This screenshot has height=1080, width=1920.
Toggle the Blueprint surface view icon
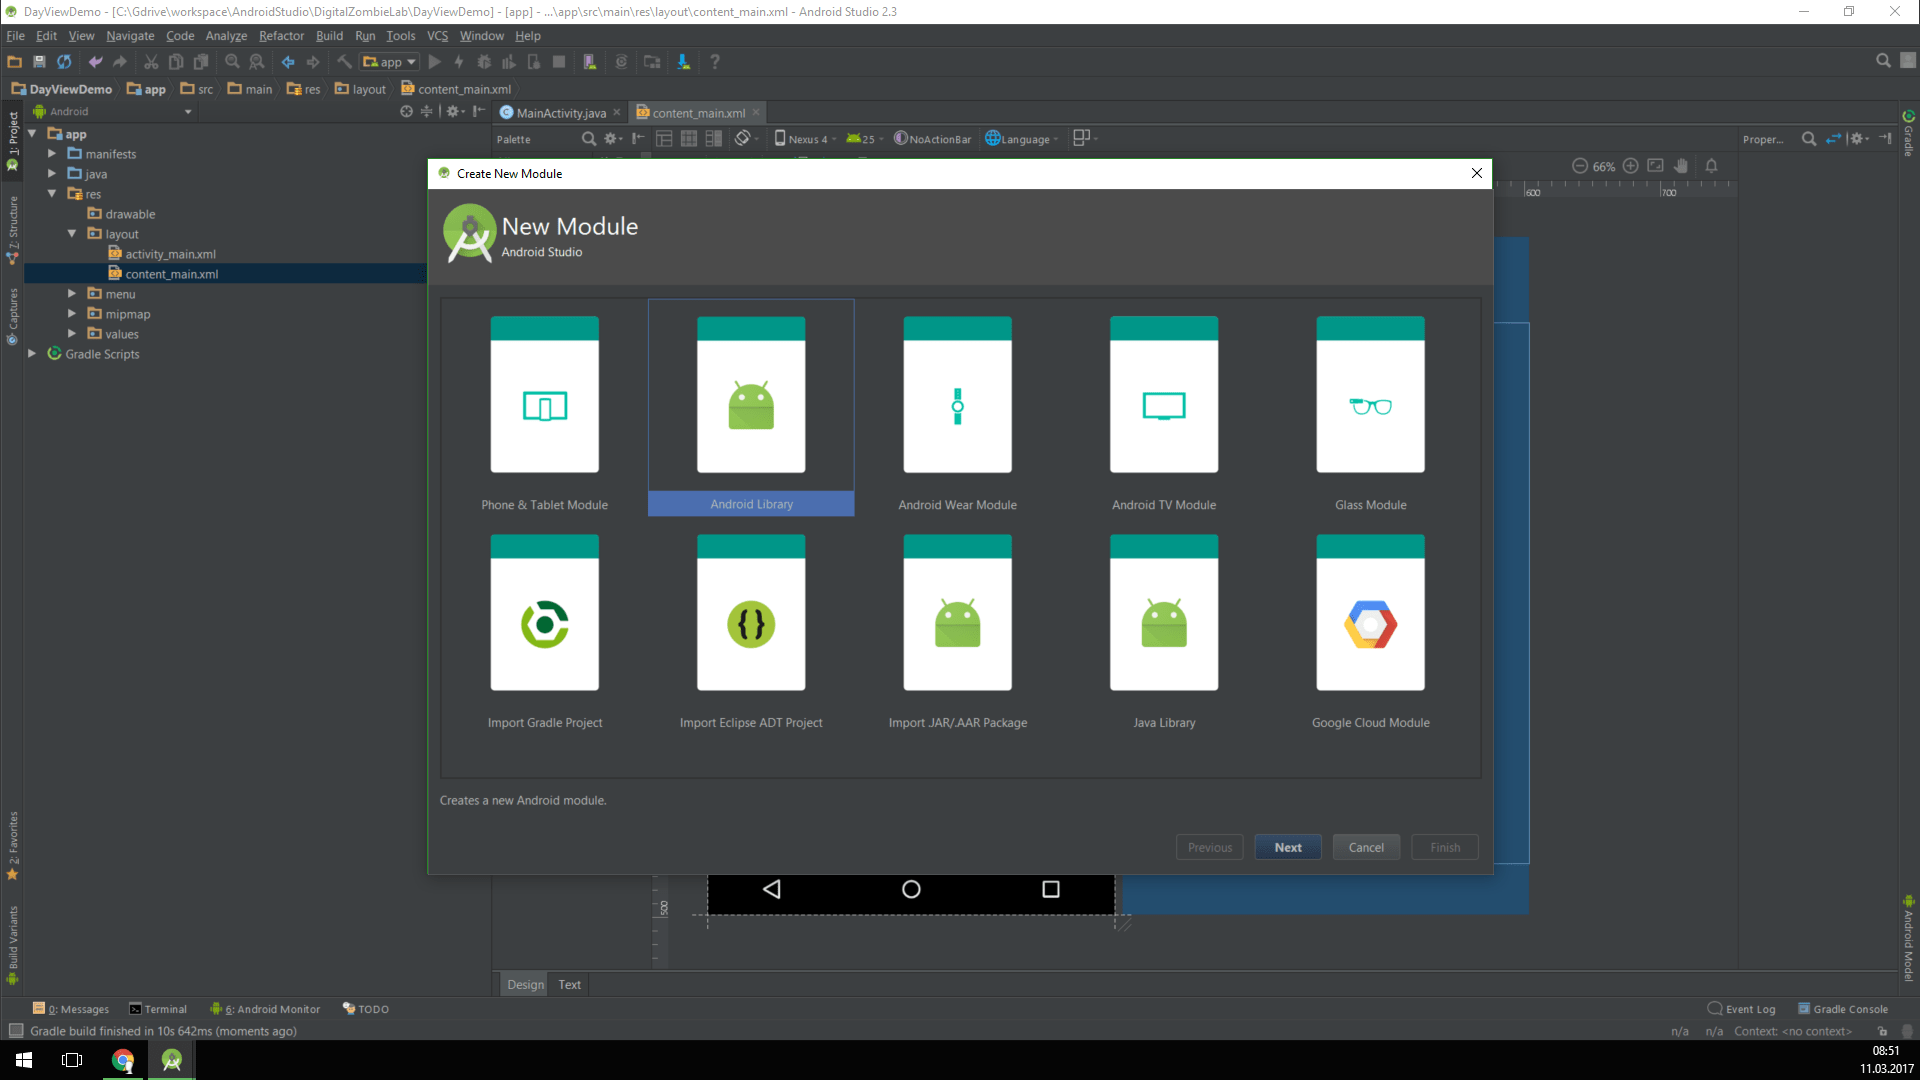pos(689,139)
